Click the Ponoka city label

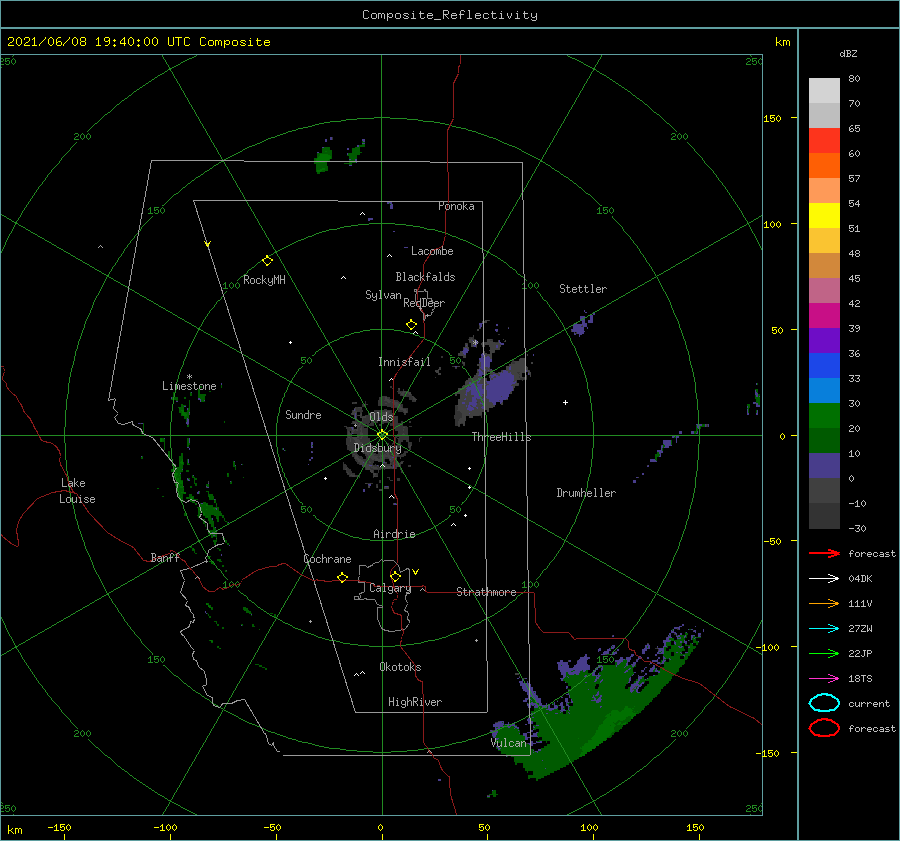click(x=456, y=206)
